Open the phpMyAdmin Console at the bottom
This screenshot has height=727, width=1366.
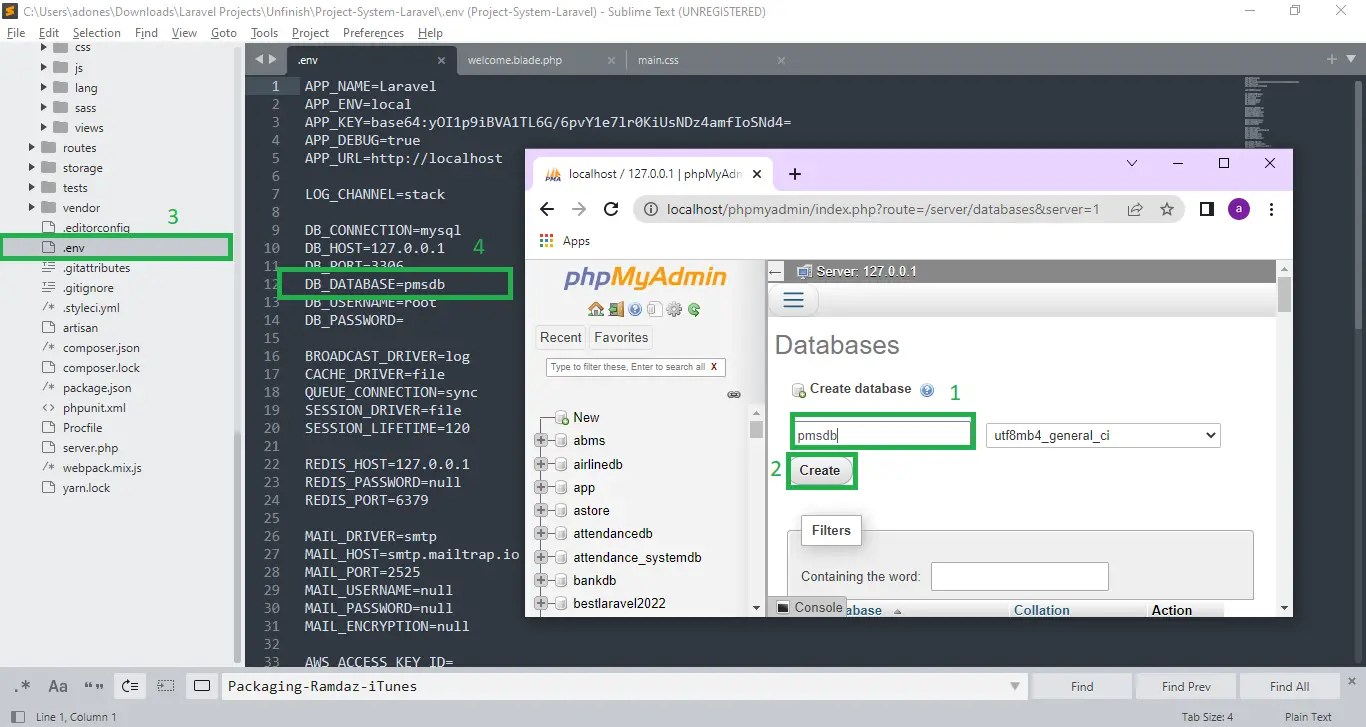(x=808, y=606)
